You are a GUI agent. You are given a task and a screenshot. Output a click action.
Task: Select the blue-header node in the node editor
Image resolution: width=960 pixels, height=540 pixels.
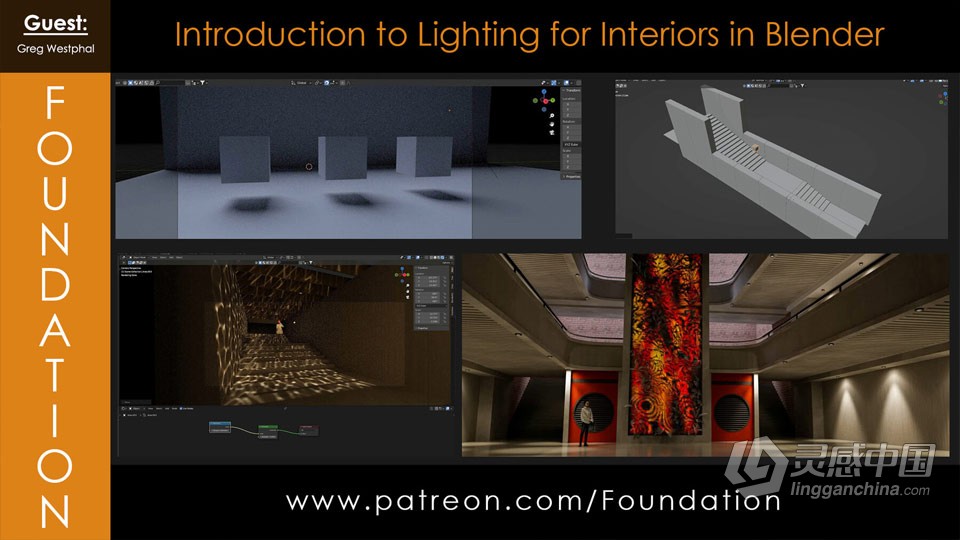[x=220, y=427]
